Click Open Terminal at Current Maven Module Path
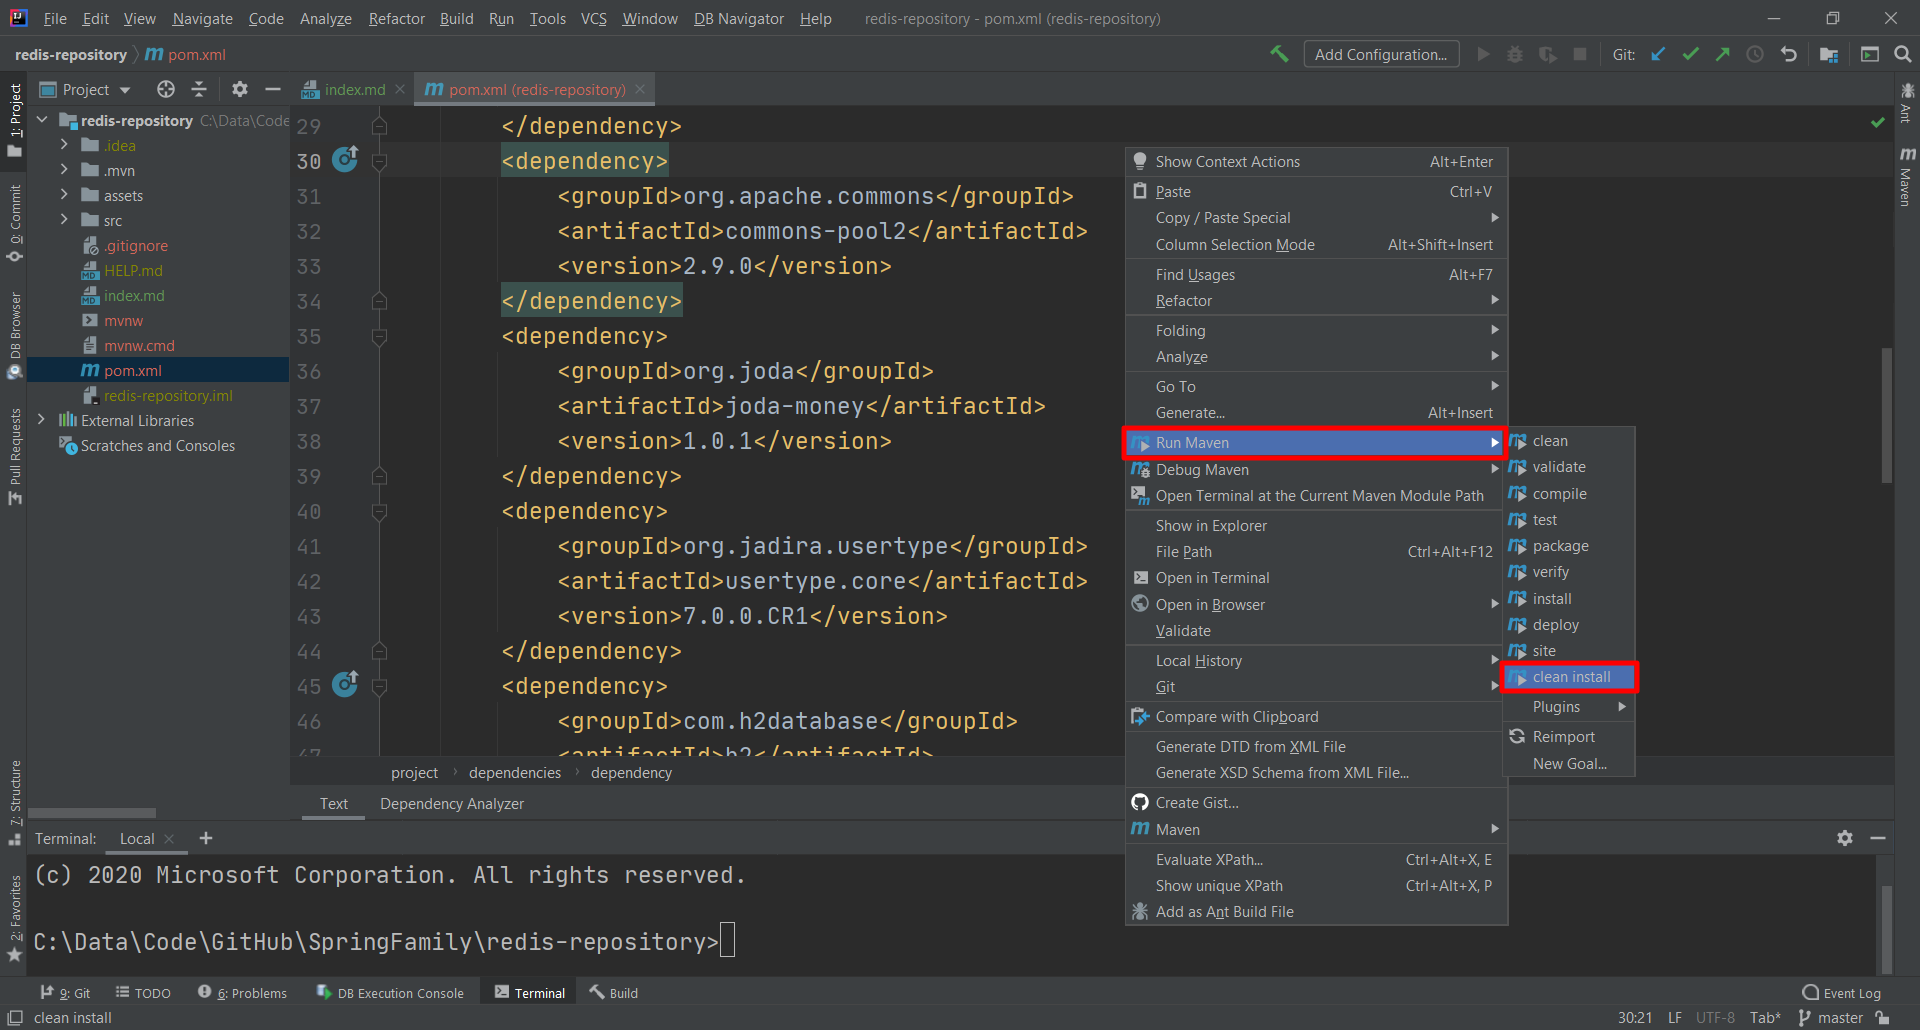The image size is (1920, 1030). [1315, 496]
